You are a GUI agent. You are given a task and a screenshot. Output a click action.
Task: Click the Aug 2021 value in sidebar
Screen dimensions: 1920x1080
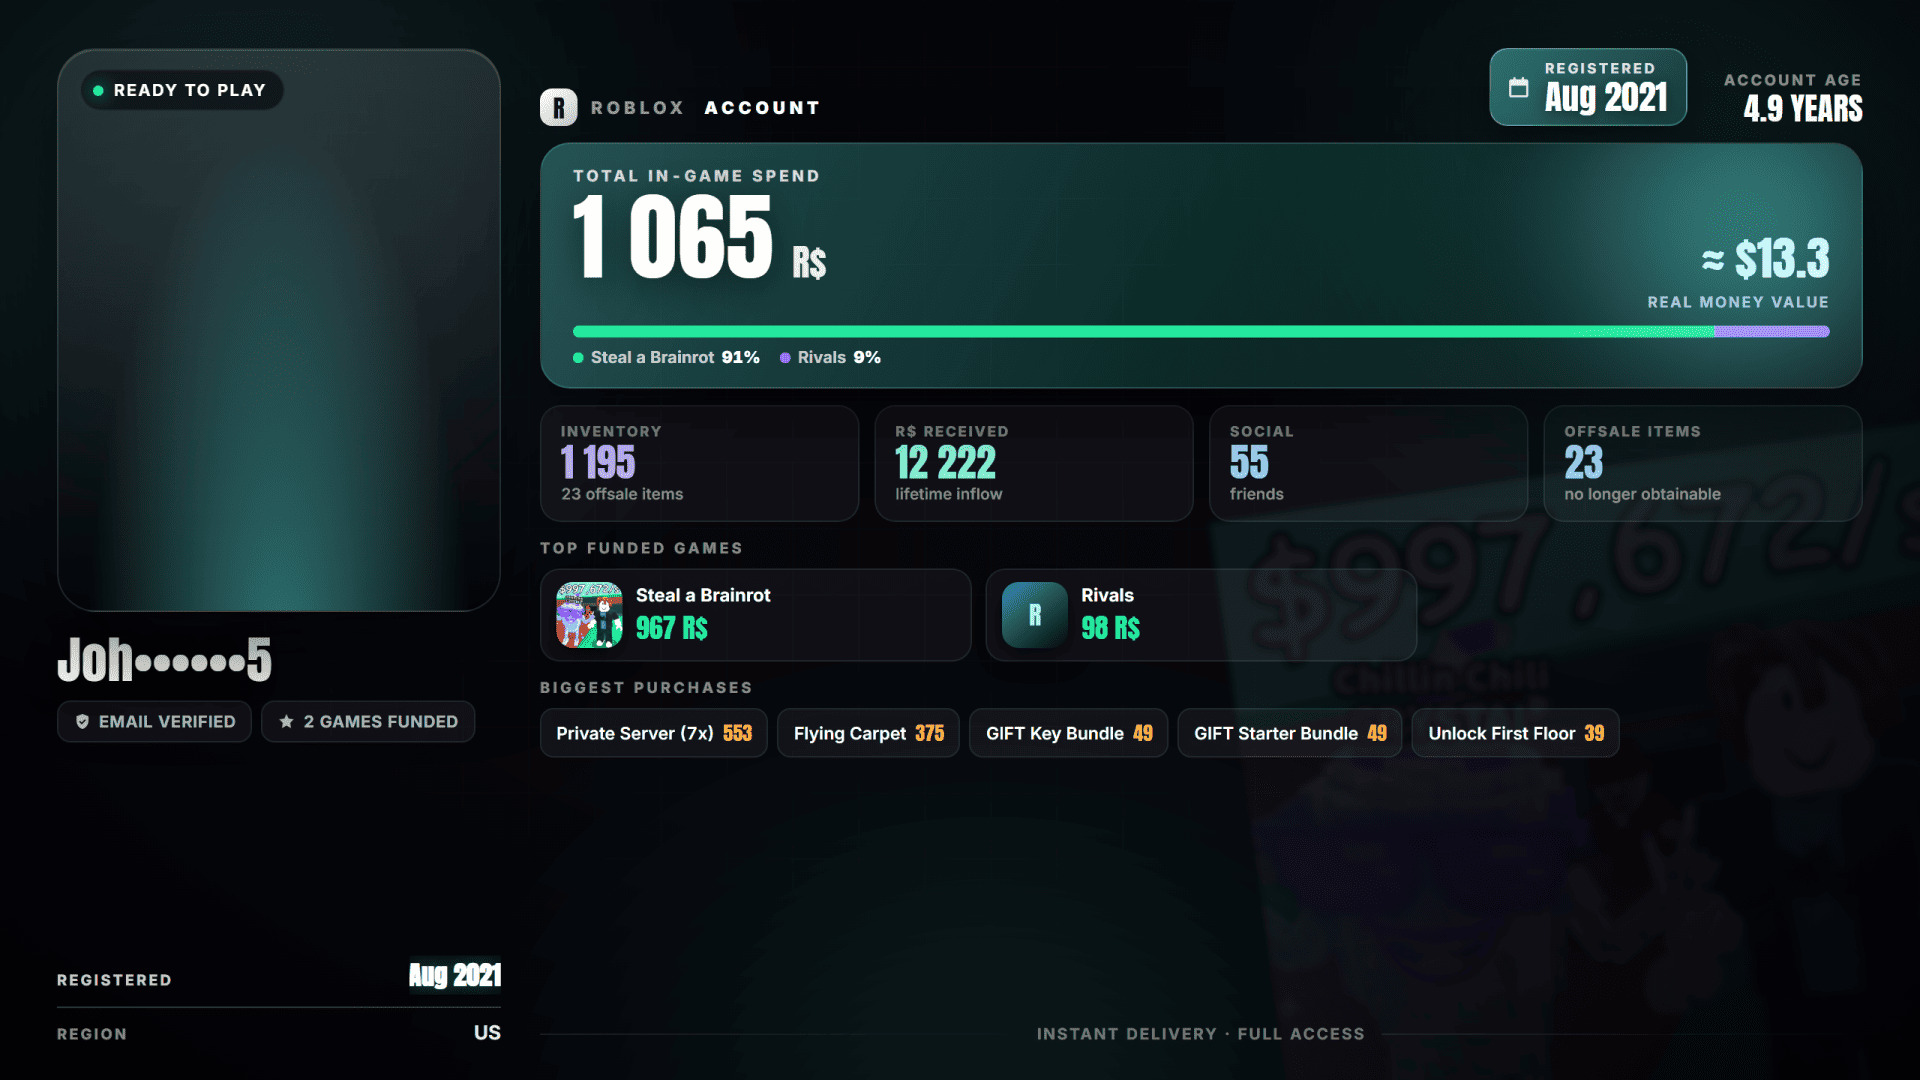(455, 976)
